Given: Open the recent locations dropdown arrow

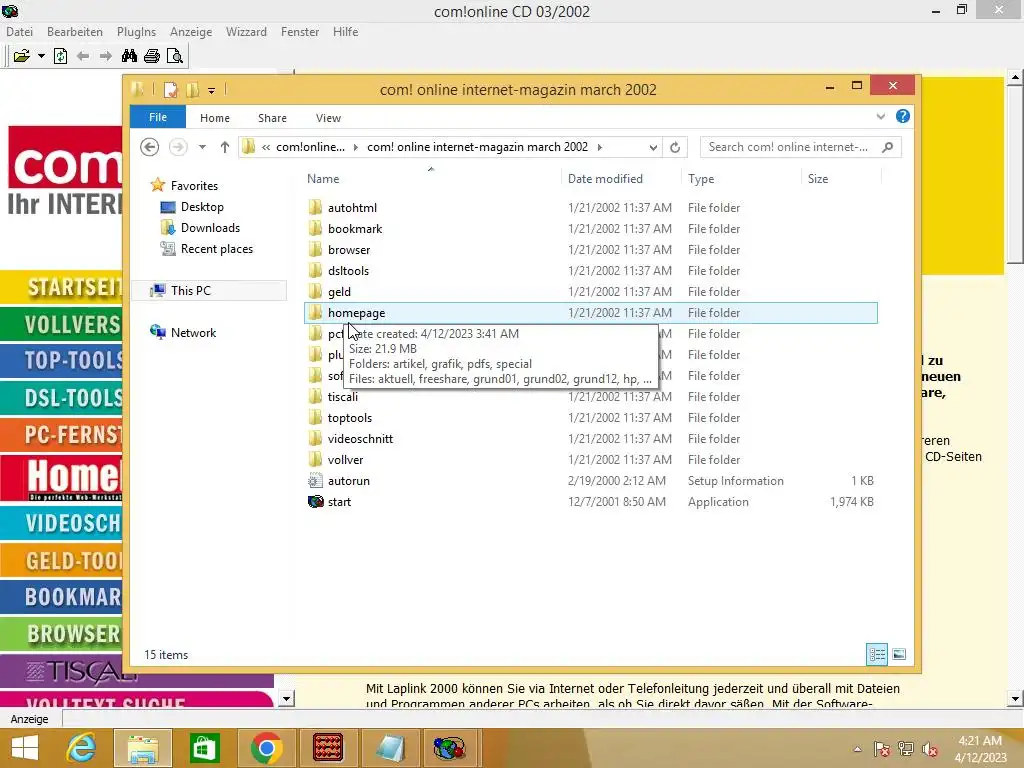Looking at the screenshot, I should point(202,148).
